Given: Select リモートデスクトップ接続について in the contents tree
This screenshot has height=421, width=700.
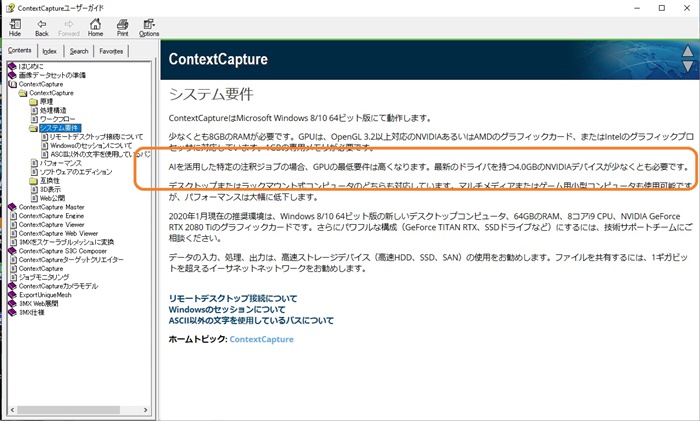Looking at the screenshot, I should click(96, 137).
